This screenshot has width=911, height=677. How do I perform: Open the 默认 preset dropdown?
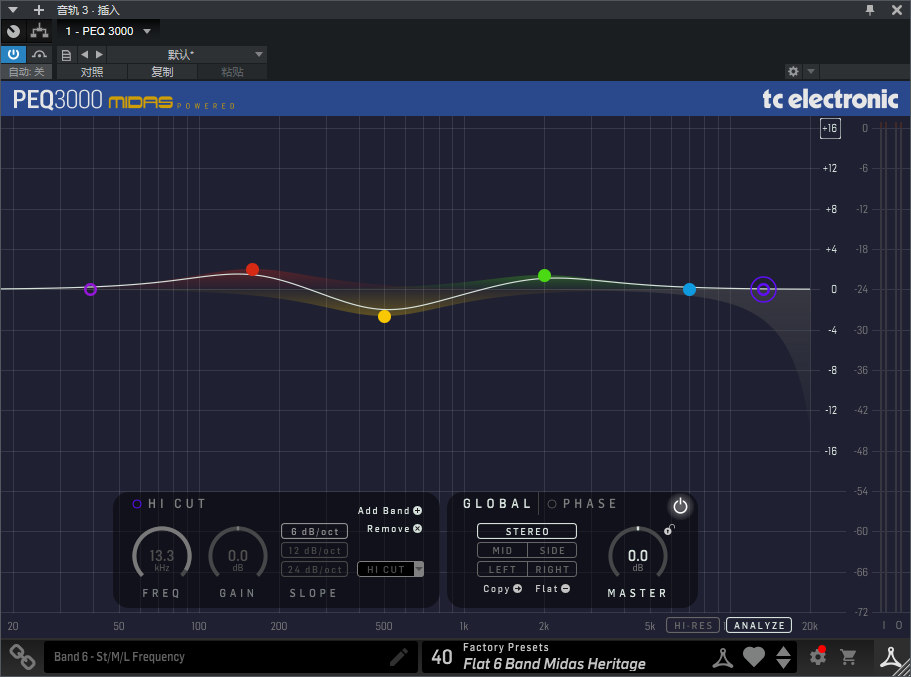pos(187,54)
